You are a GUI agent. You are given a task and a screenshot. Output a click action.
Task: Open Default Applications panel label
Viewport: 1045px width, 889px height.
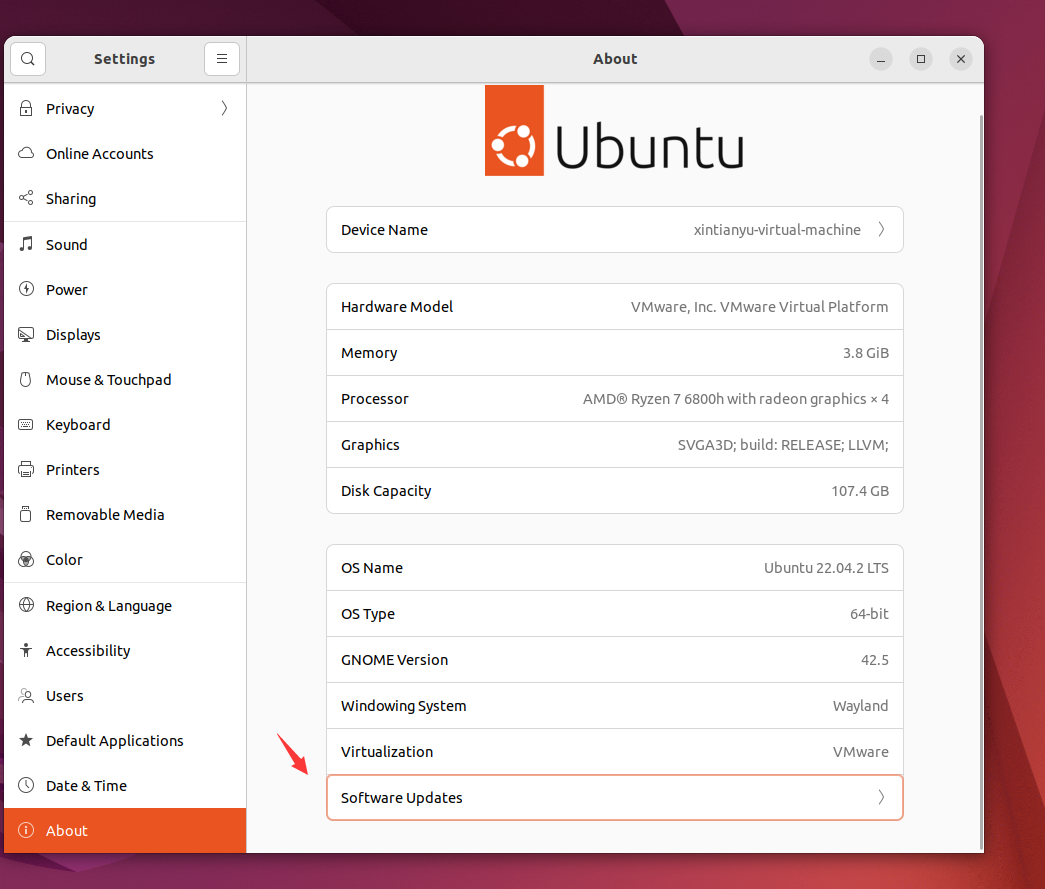coord(115,740)
